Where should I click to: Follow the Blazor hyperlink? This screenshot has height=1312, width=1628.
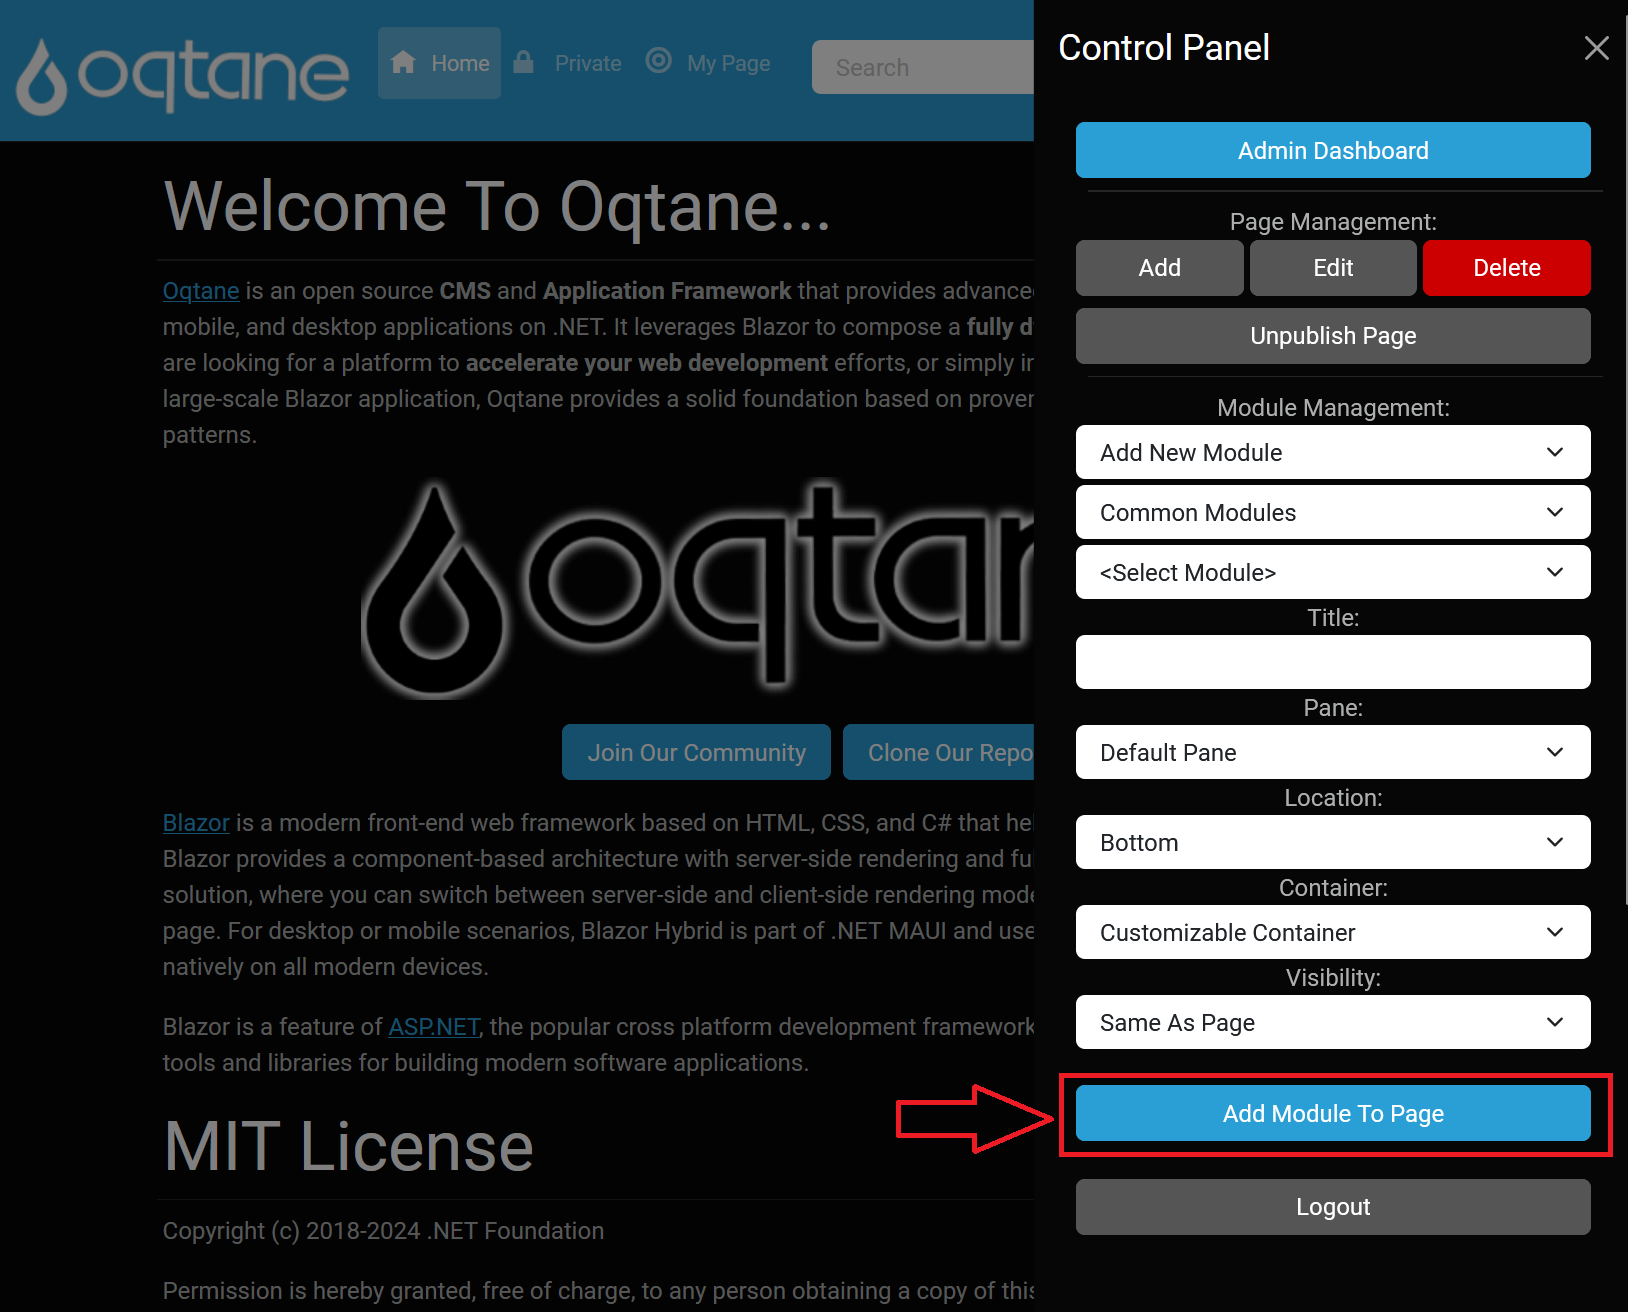196,823
